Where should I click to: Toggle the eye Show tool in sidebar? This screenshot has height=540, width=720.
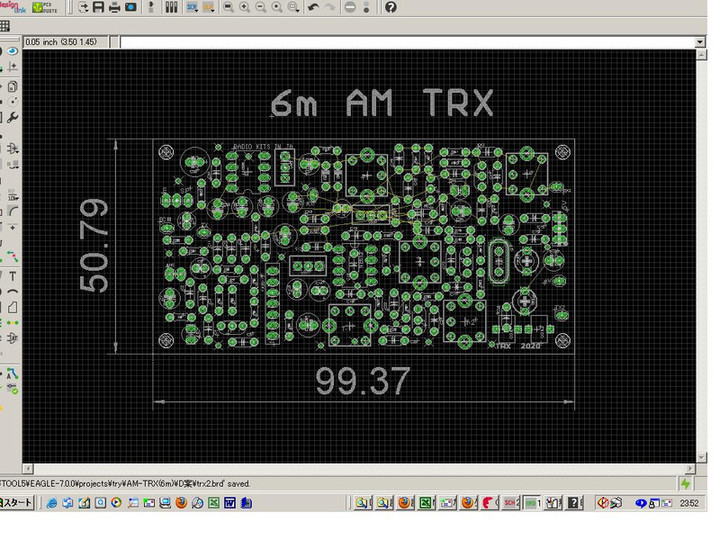click(x=13, y=50)
